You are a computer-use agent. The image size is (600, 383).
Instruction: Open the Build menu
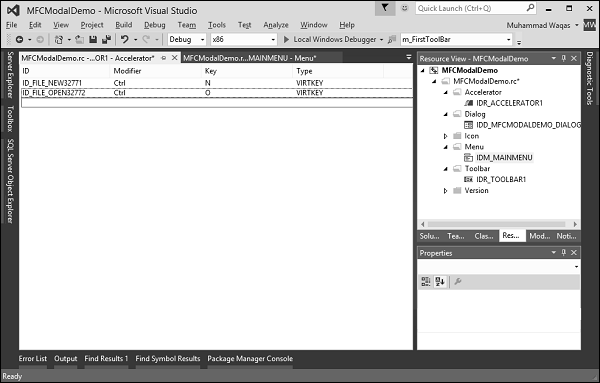click(124, 25)
